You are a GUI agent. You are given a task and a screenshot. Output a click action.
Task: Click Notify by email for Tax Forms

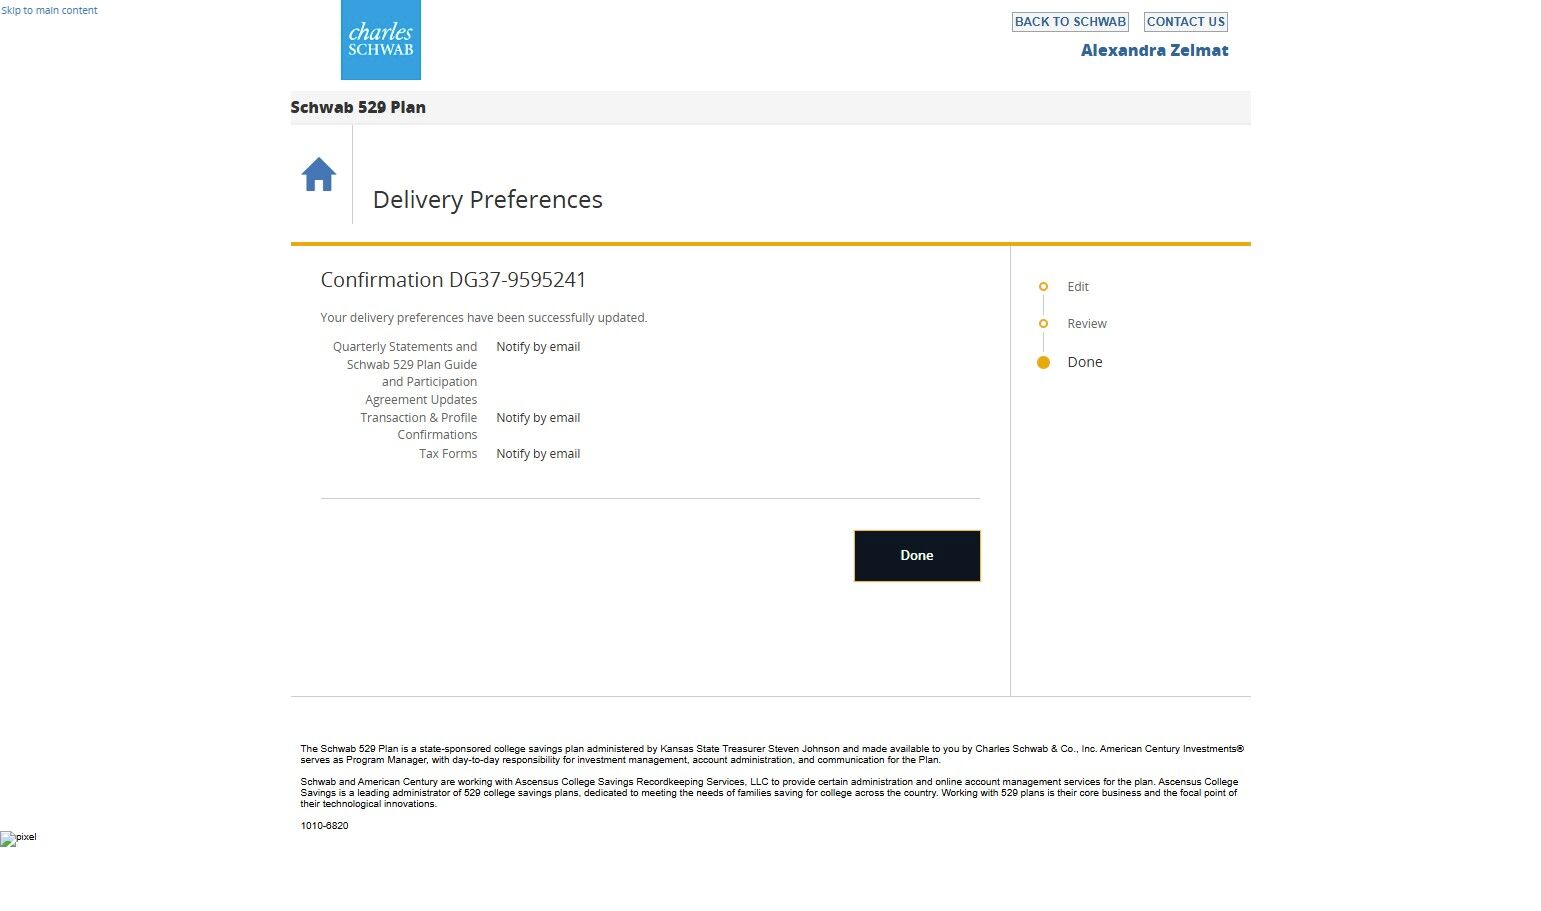click(538, 454)
